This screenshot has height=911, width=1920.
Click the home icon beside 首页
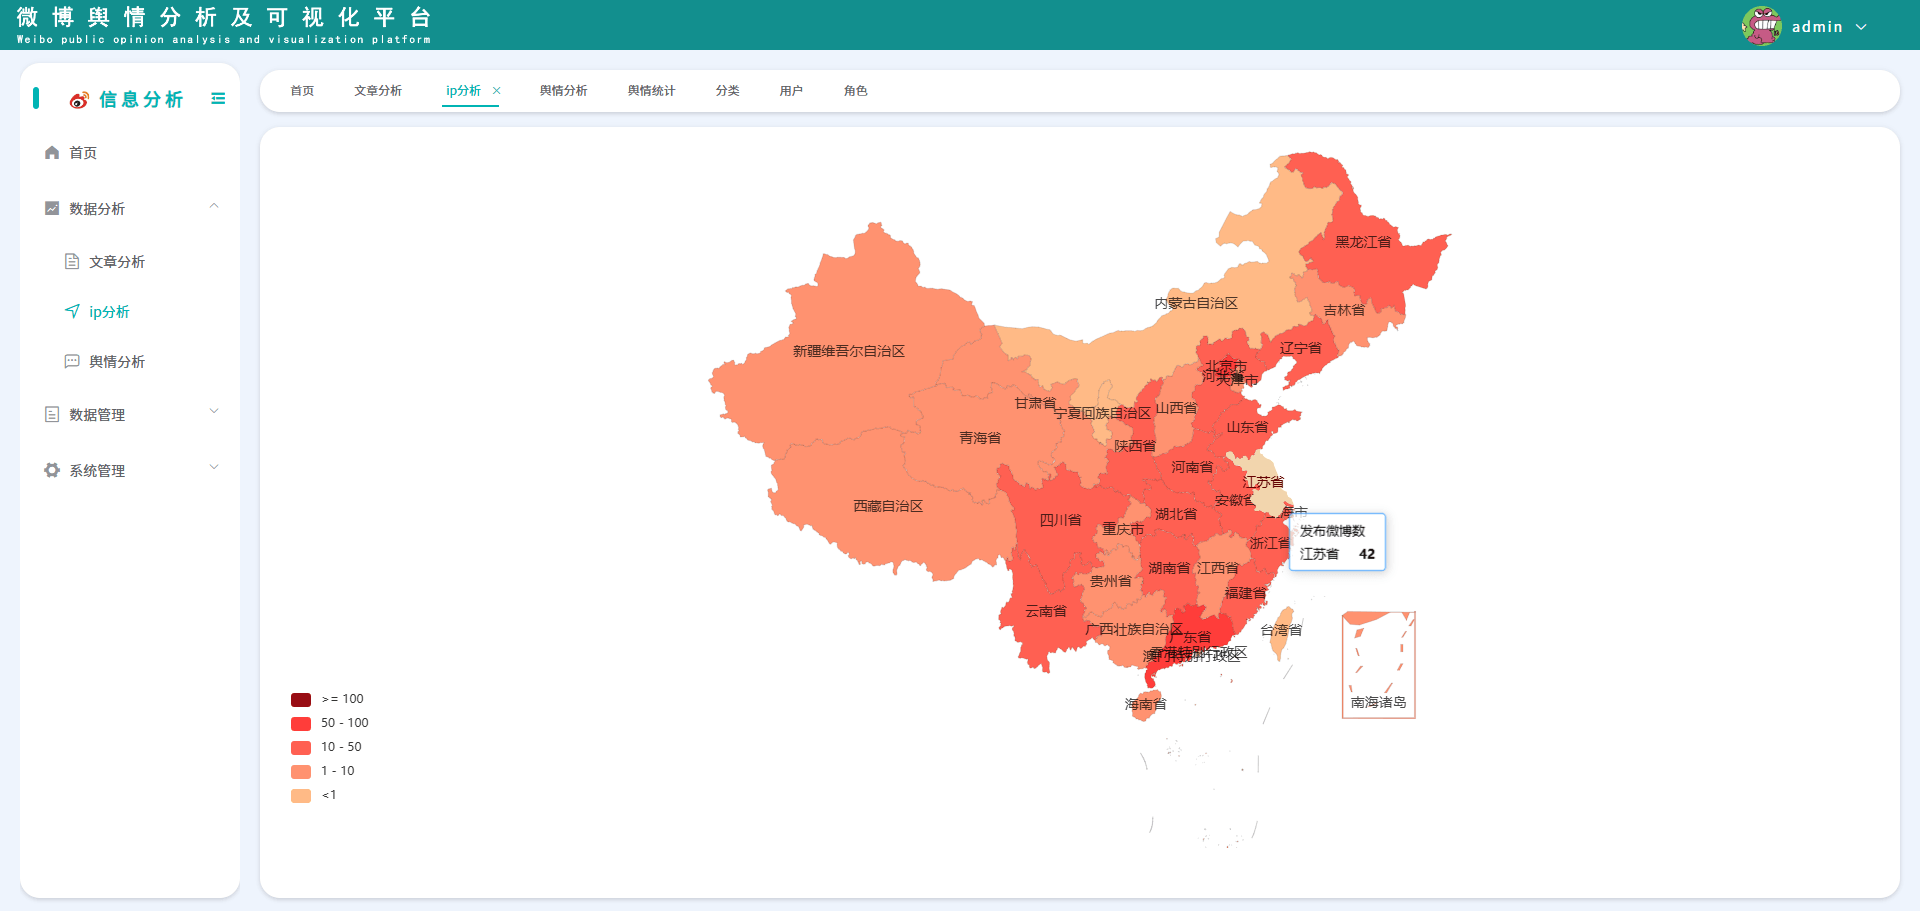[52, 153]
